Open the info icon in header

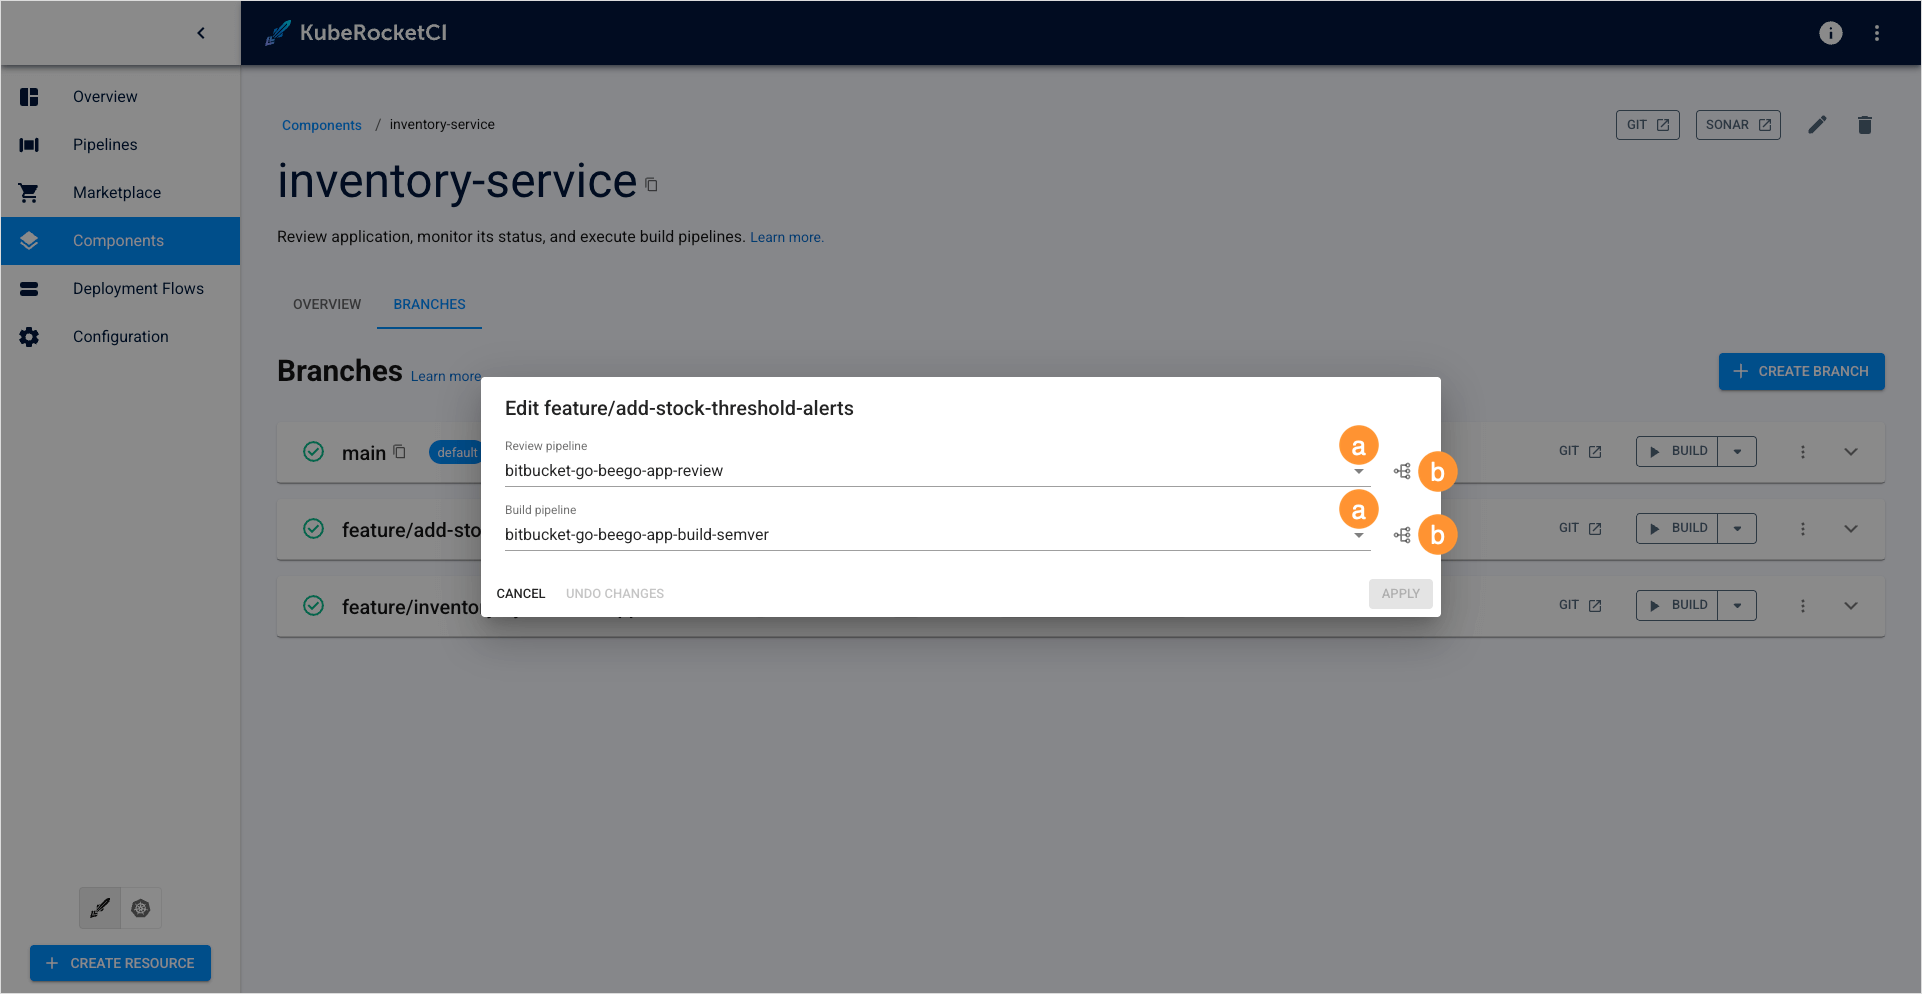(1830, 33)
